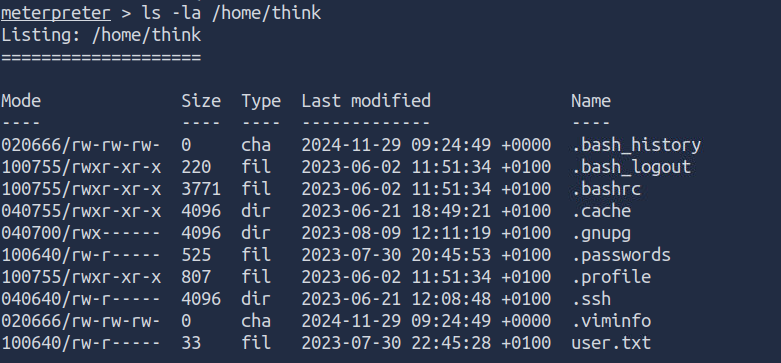Click the Size column header

201,101
